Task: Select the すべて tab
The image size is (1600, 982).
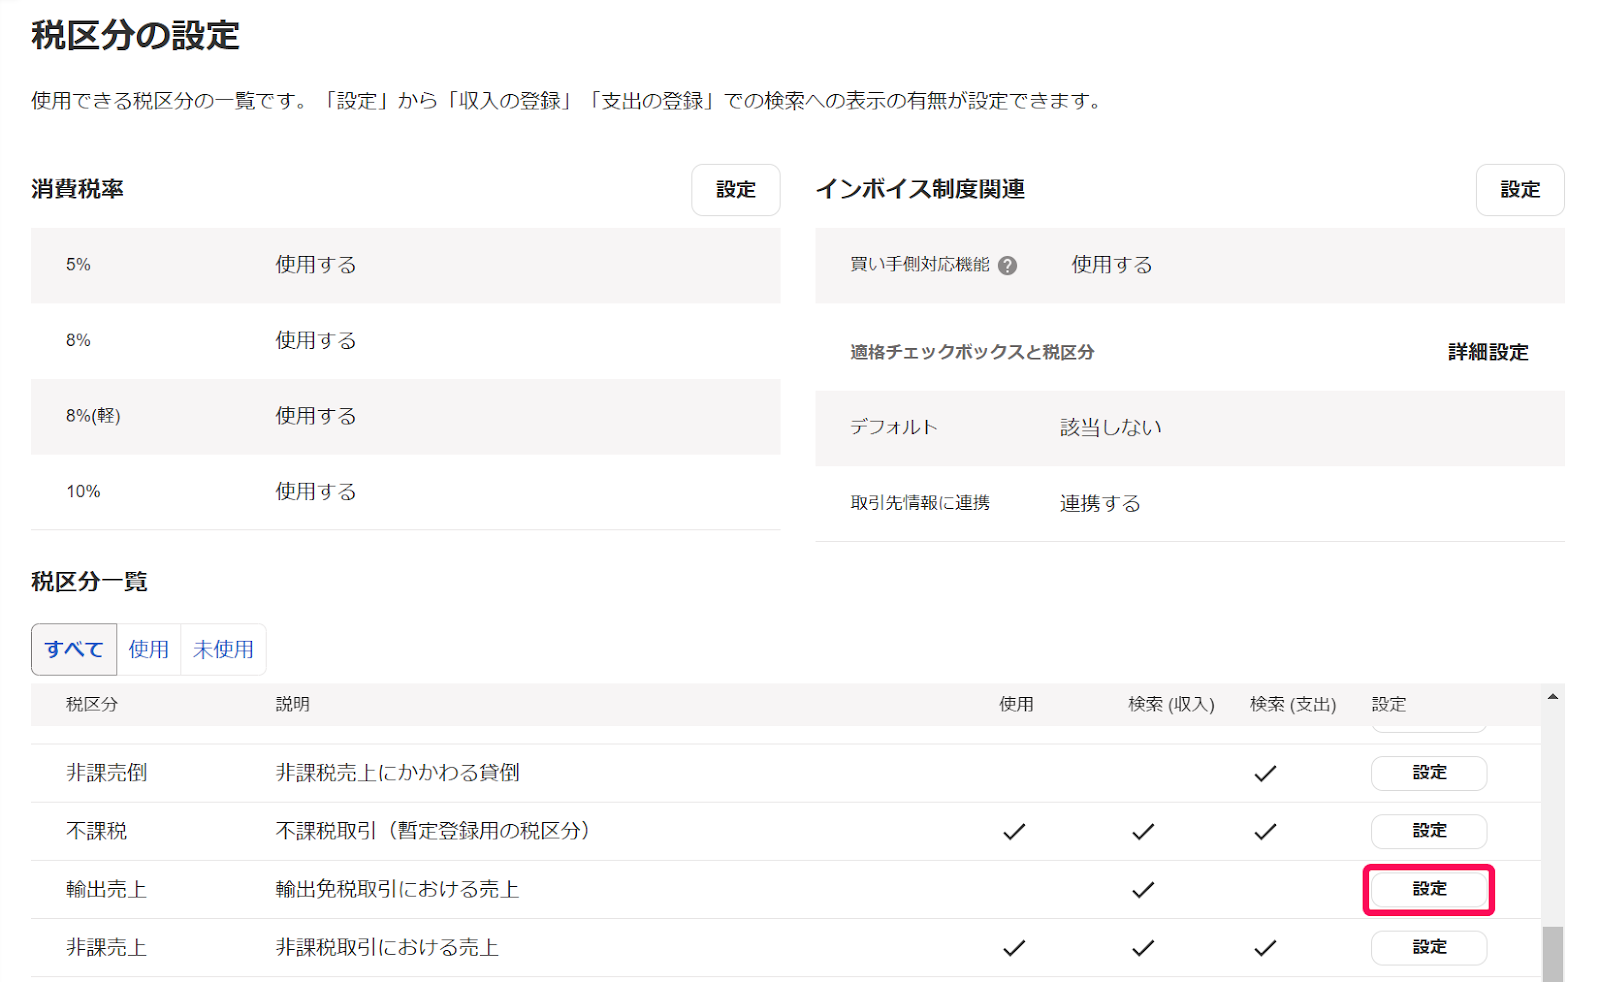Action: pos(74,649)
